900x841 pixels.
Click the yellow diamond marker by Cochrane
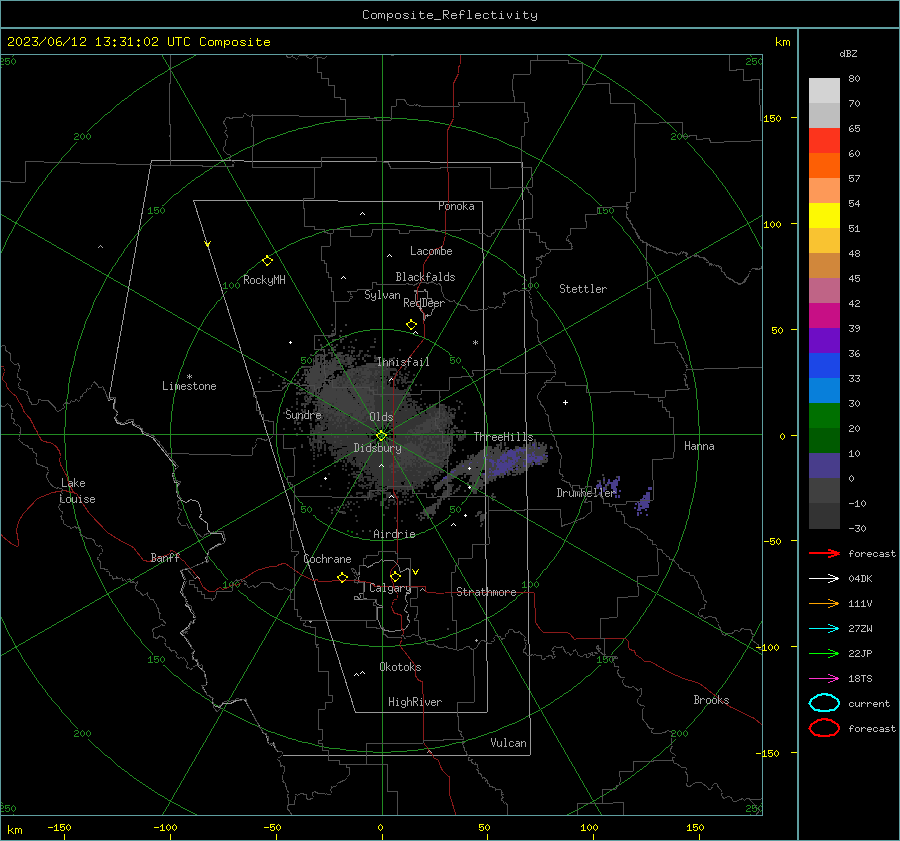tap(343, 577)
